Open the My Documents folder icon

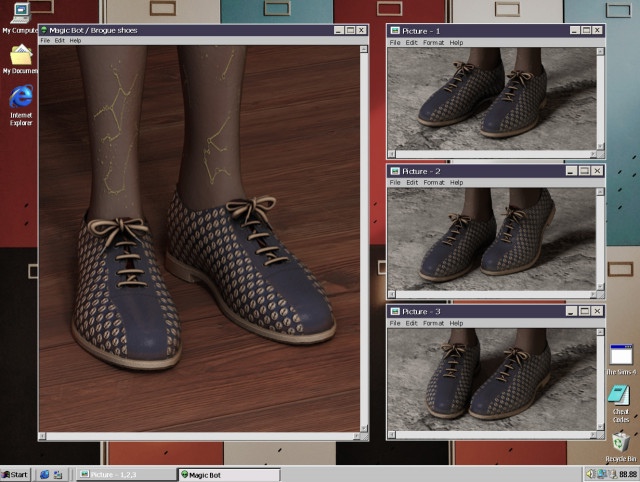(20, 56)
